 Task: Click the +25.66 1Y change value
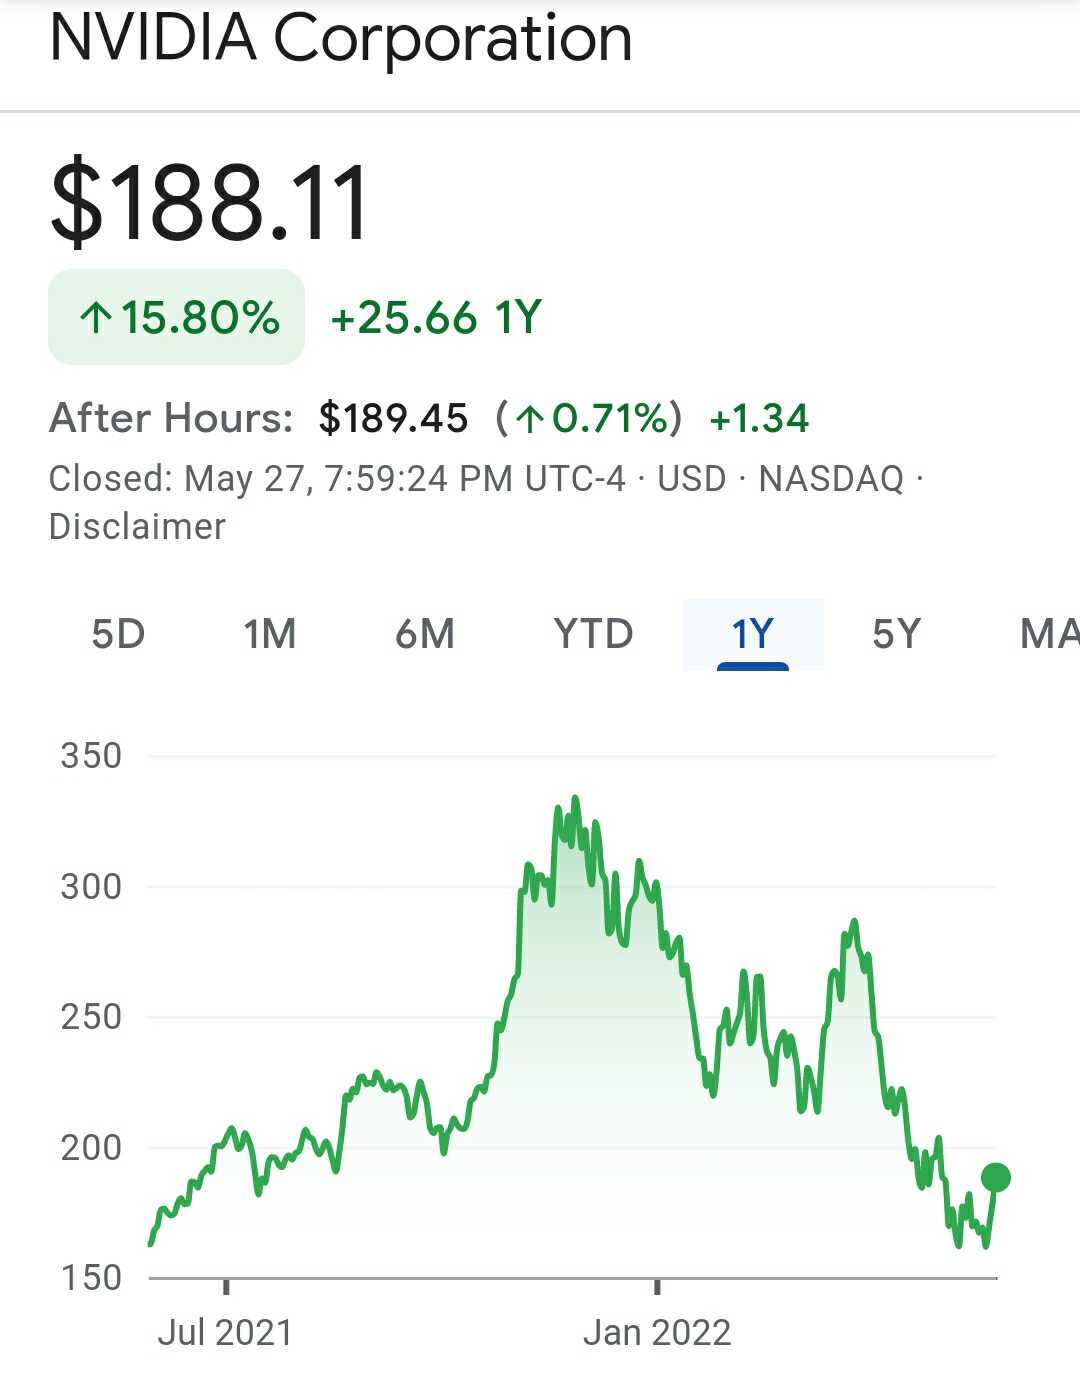coord(436,318)
